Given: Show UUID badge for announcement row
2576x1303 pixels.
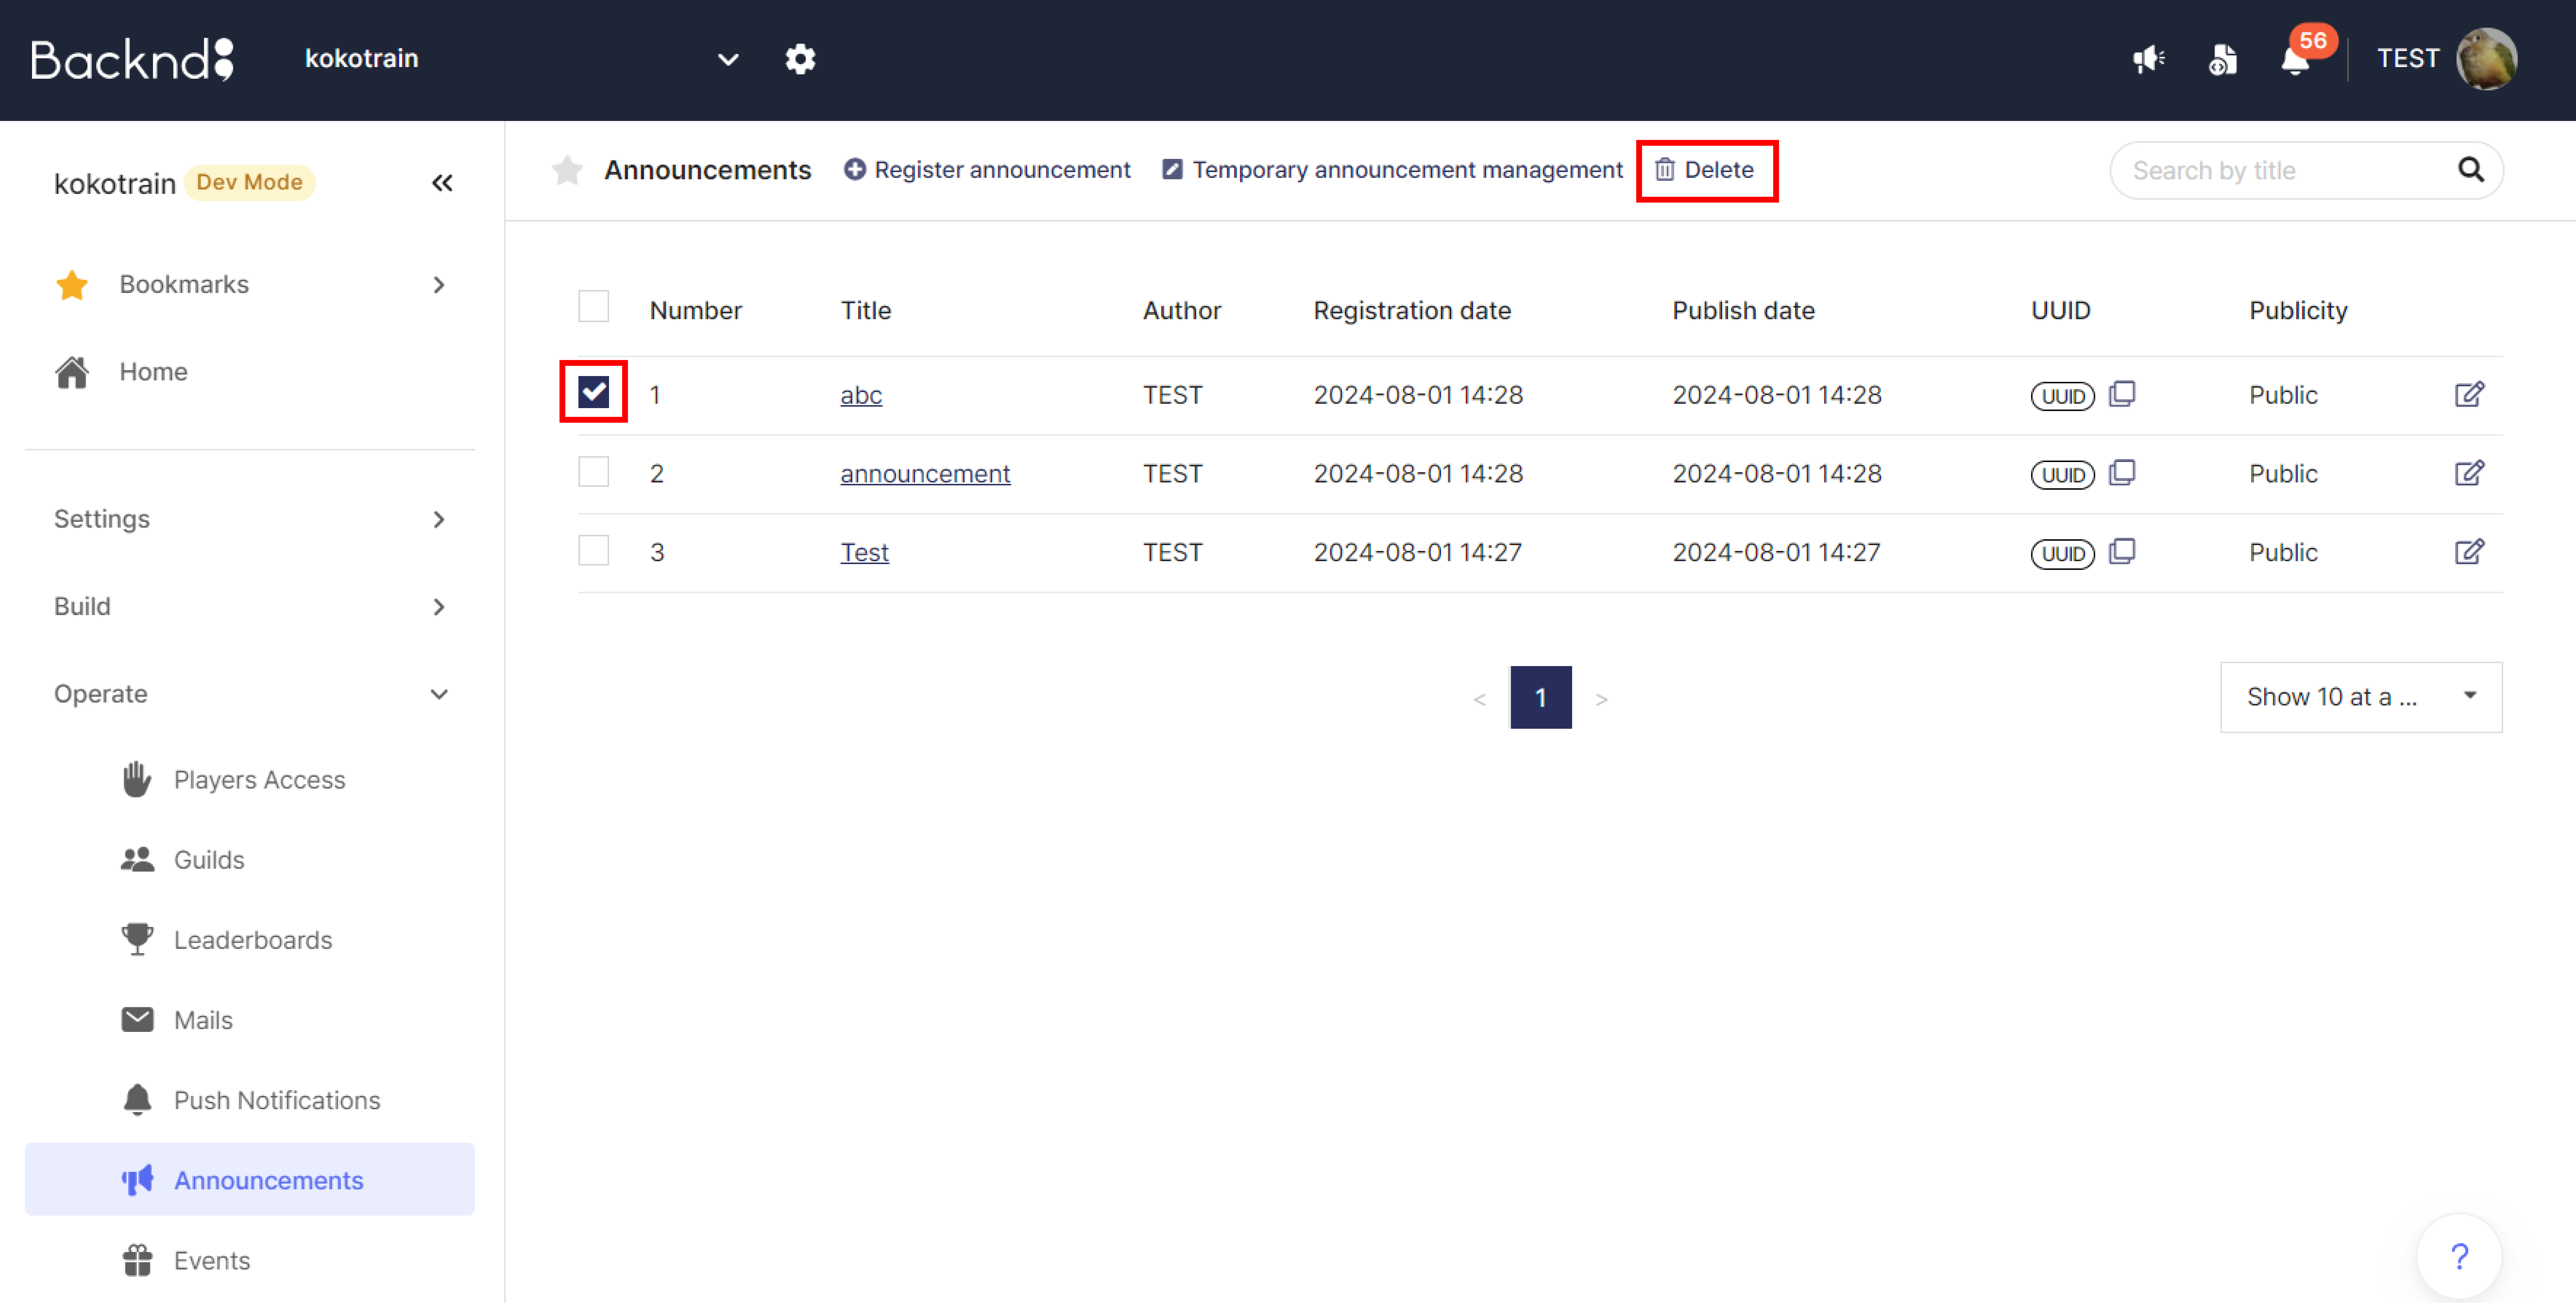Looking at the screenshot, I should [2062, 475].
